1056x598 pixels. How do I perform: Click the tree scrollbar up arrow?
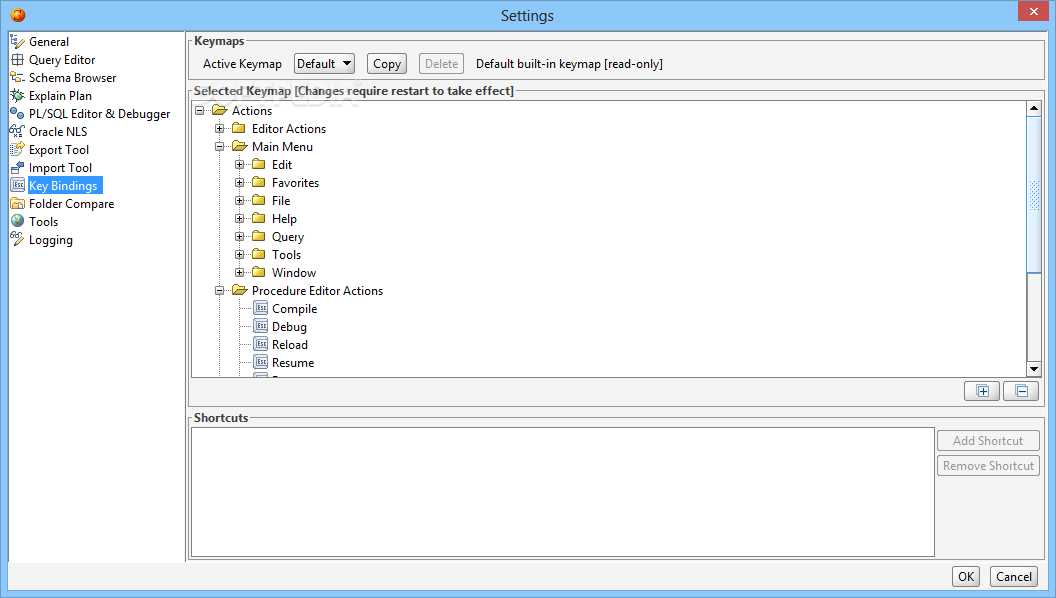1034,108
